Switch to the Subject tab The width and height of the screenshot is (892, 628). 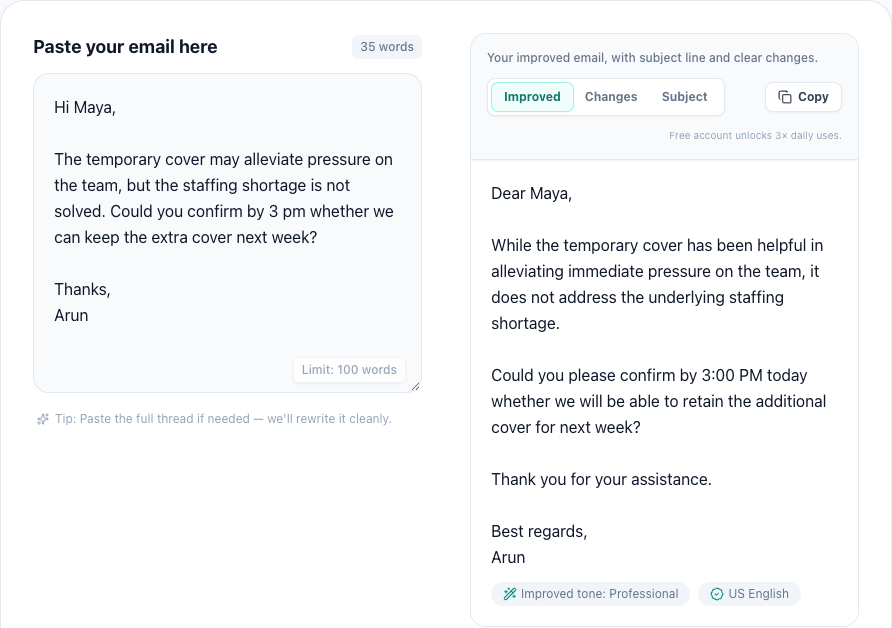pyautogui.click(x=684, y=97)
